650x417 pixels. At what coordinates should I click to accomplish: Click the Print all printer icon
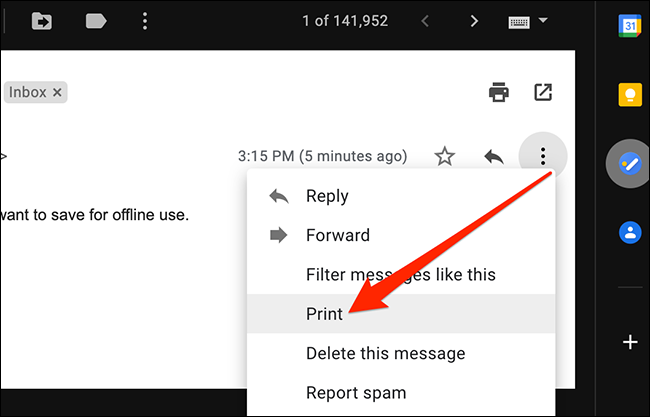(498, 92)
